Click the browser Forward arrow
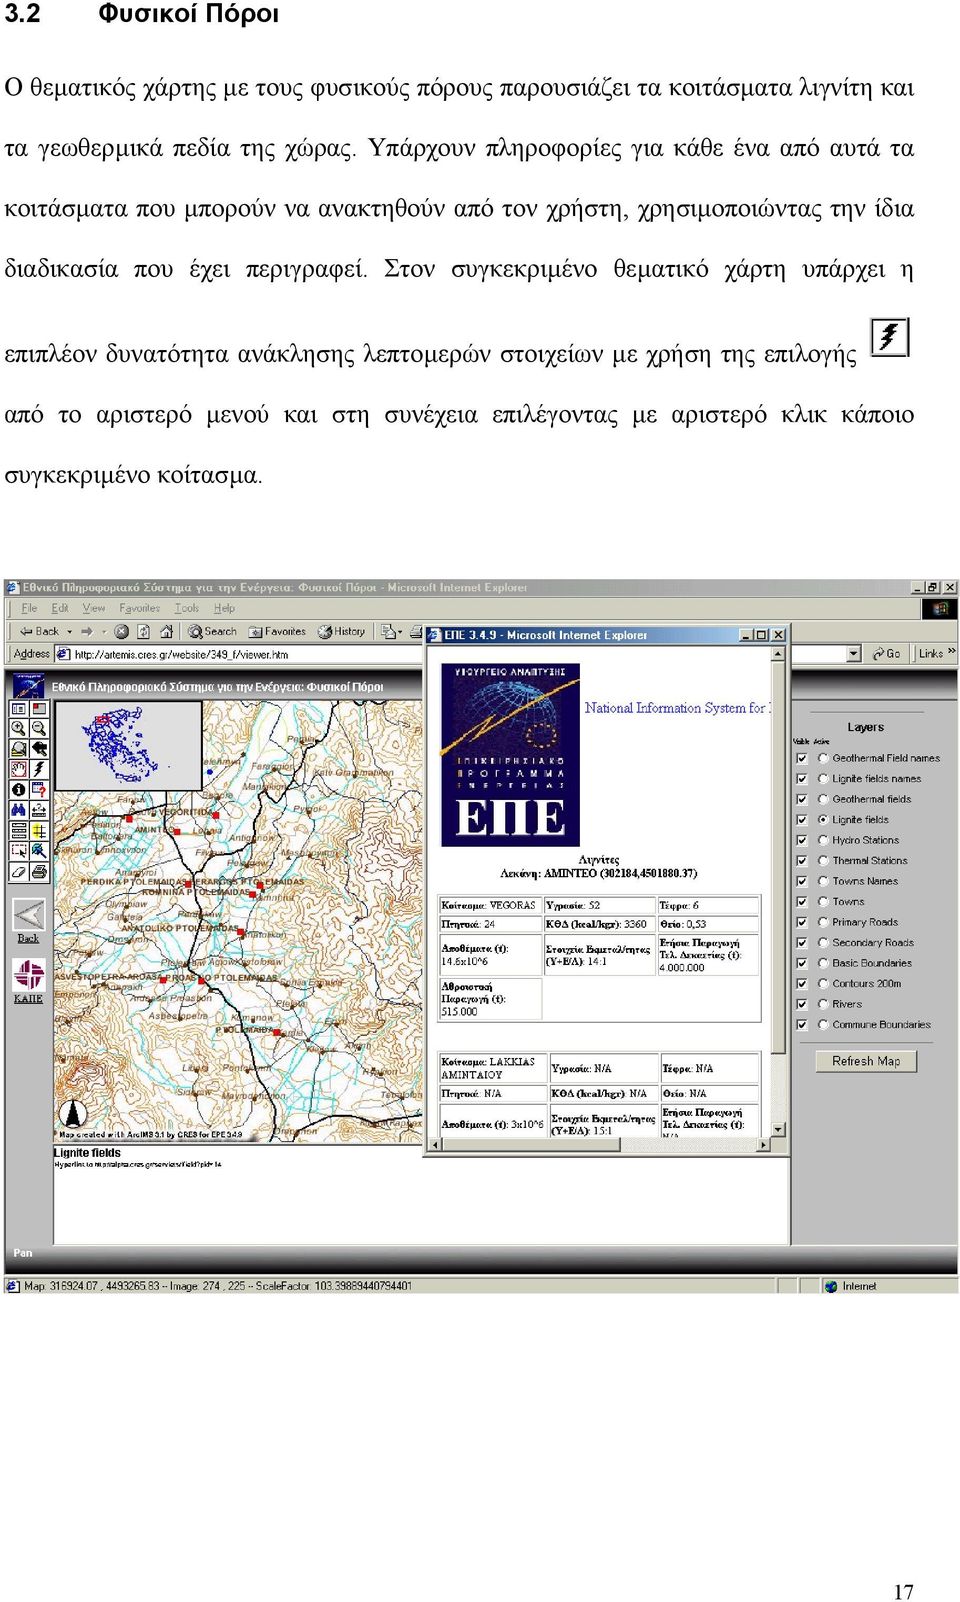The width and height of the screenshot is (960, 1602). tap(87, 631)
